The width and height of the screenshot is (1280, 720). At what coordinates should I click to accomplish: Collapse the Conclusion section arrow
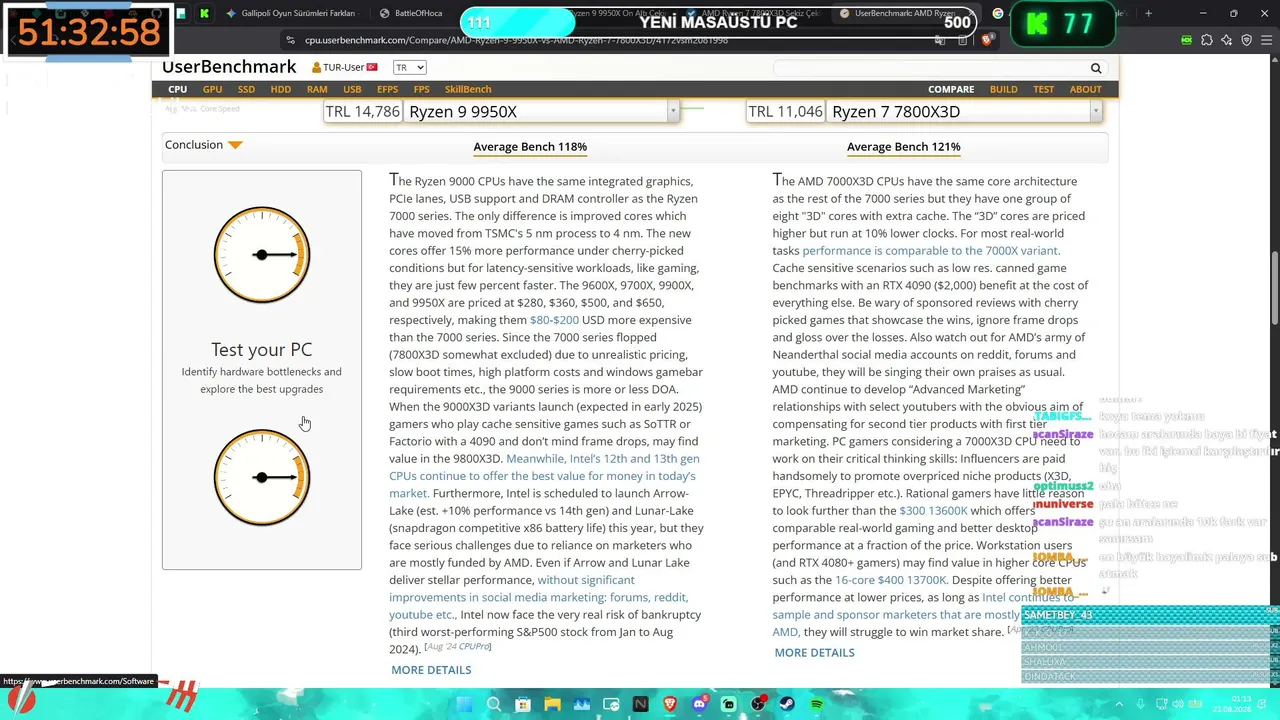pos(235,145)
